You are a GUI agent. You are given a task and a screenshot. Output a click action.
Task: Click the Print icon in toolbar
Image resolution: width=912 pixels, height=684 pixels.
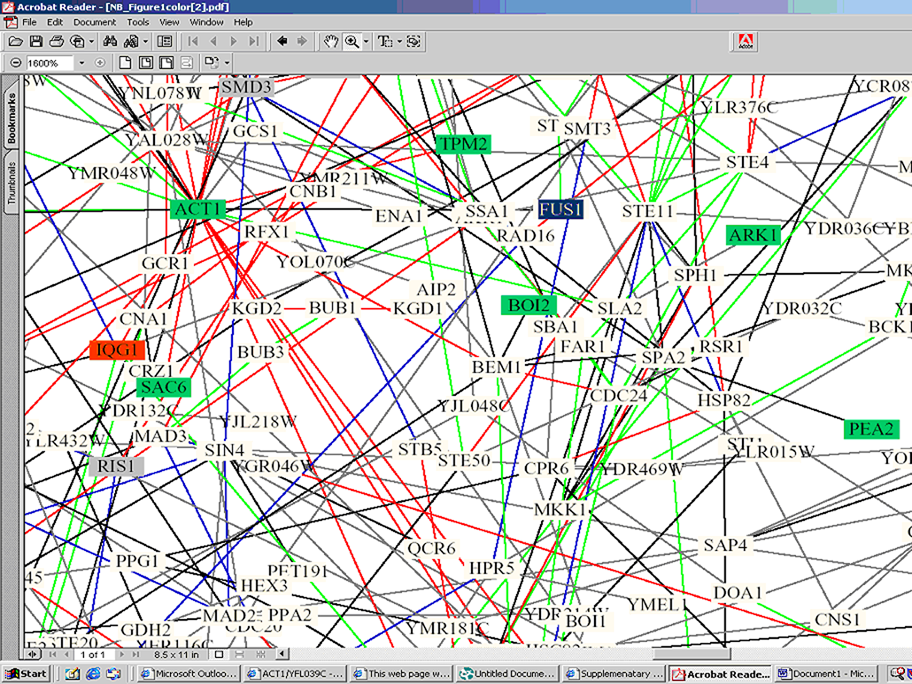point(56,42)
